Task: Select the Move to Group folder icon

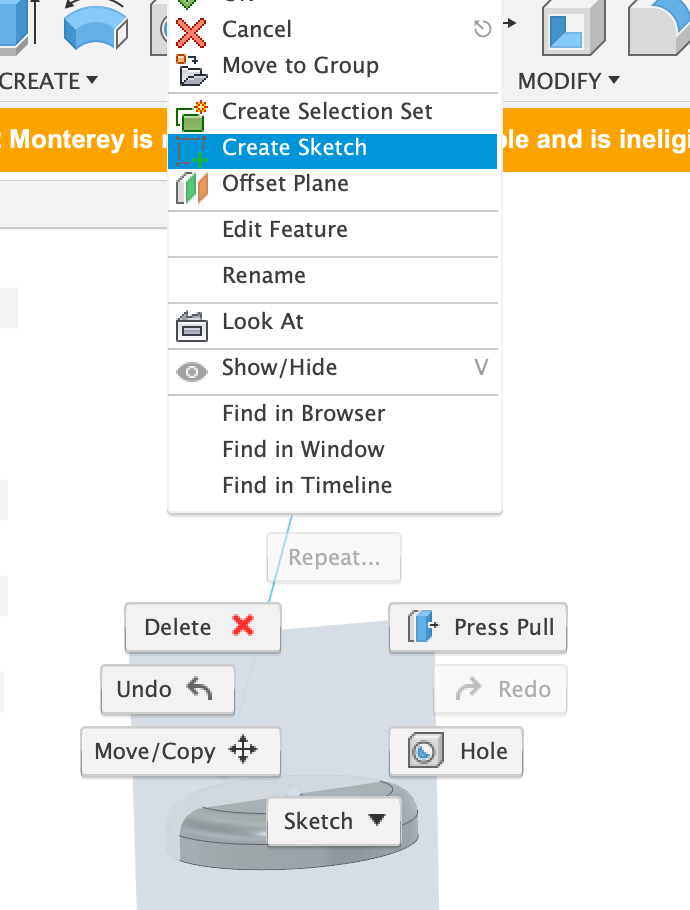Action: [x=192, y=69]
